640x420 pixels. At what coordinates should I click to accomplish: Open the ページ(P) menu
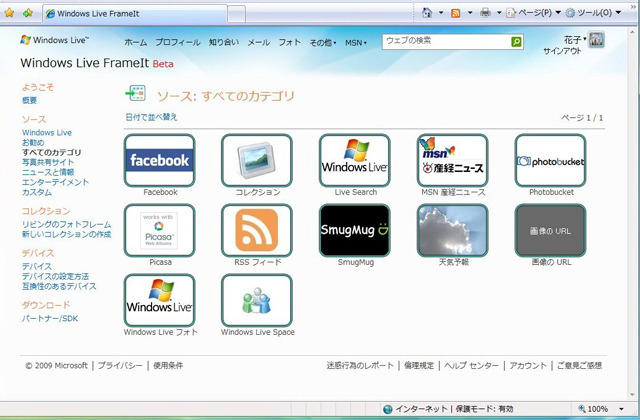(x=533, y=13)
